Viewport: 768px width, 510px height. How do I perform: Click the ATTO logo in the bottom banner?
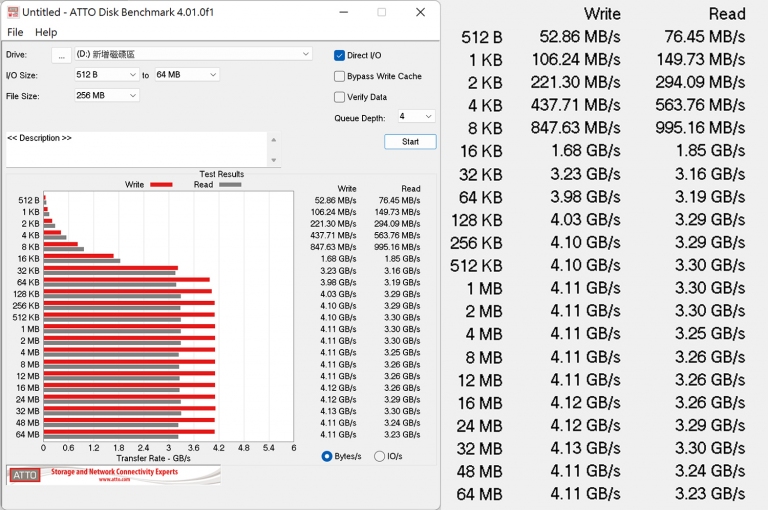coord(25,475)
